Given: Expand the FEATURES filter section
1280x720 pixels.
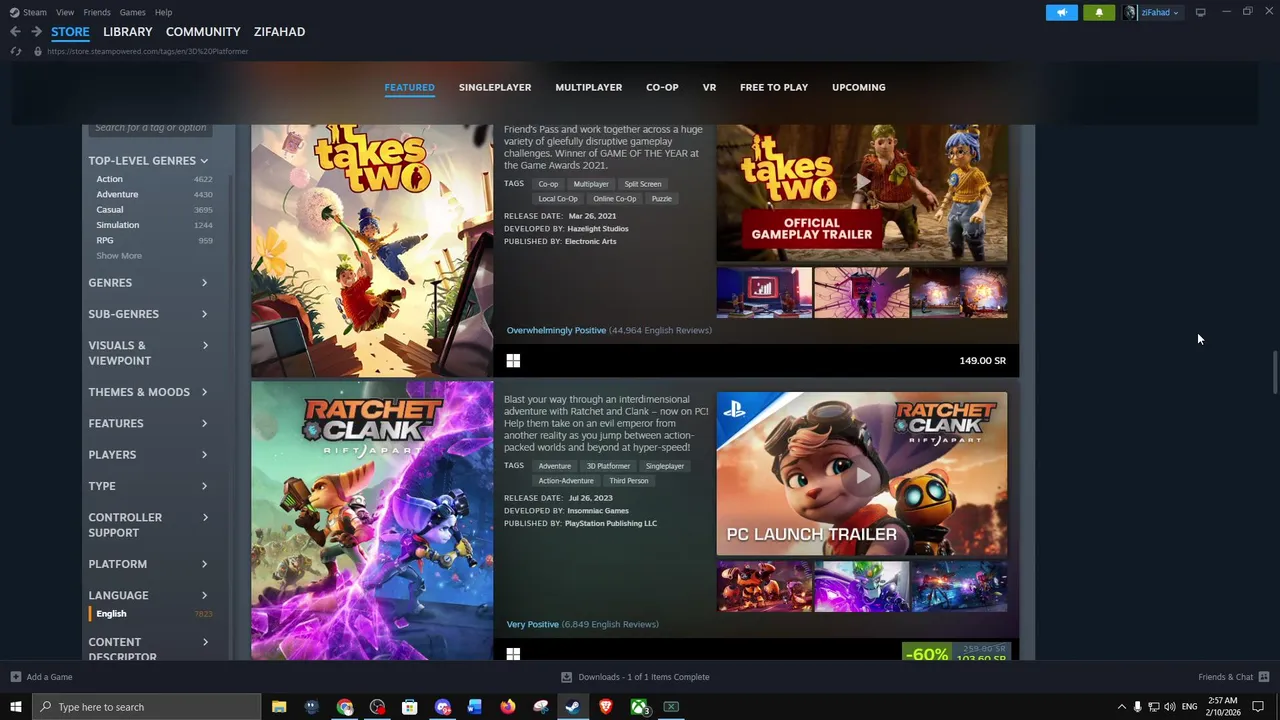Looking at the screenshot, I should 148,423.
